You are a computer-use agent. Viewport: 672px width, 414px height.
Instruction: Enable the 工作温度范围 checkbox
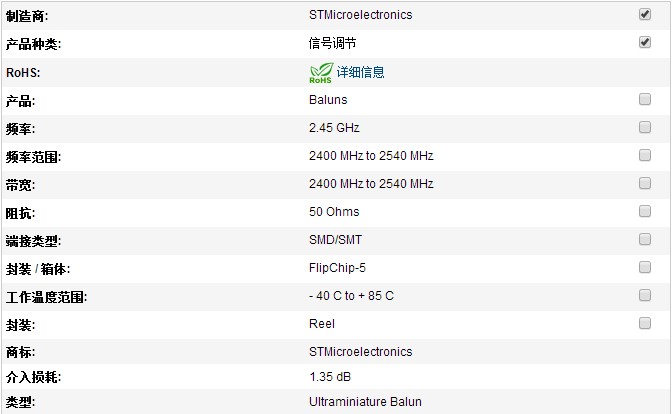click(x=645, y=295)
